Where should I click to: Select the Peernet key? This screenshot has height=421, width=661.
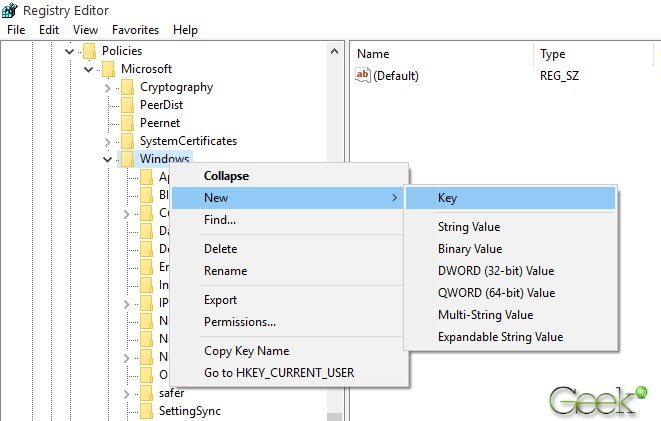coord(160,123)
